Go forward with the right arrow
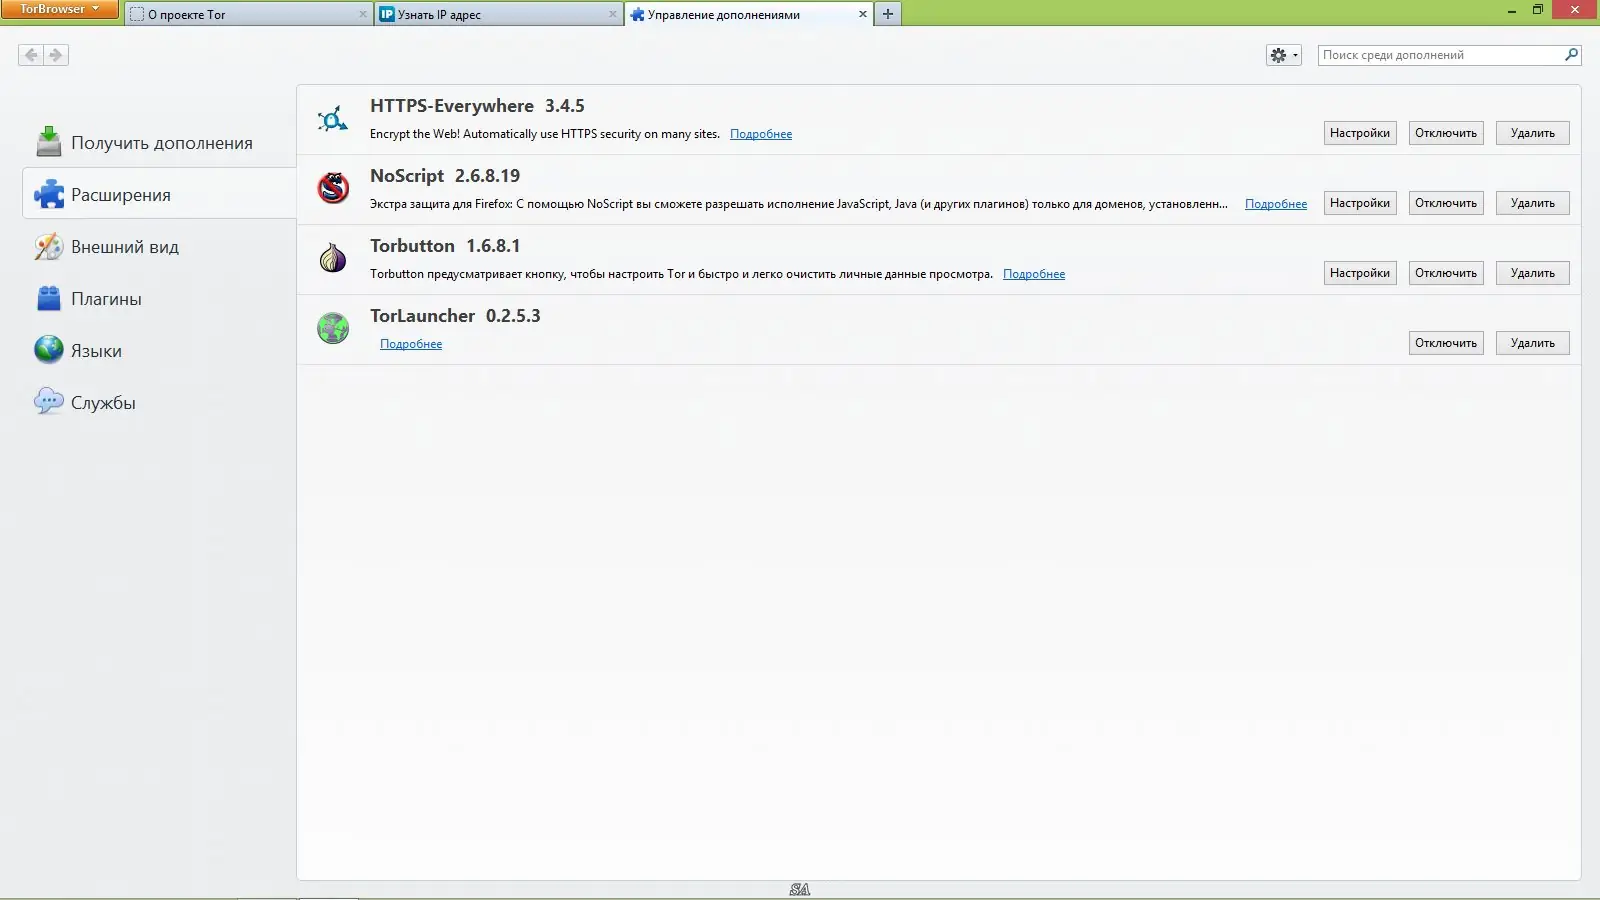 (56, 55)
